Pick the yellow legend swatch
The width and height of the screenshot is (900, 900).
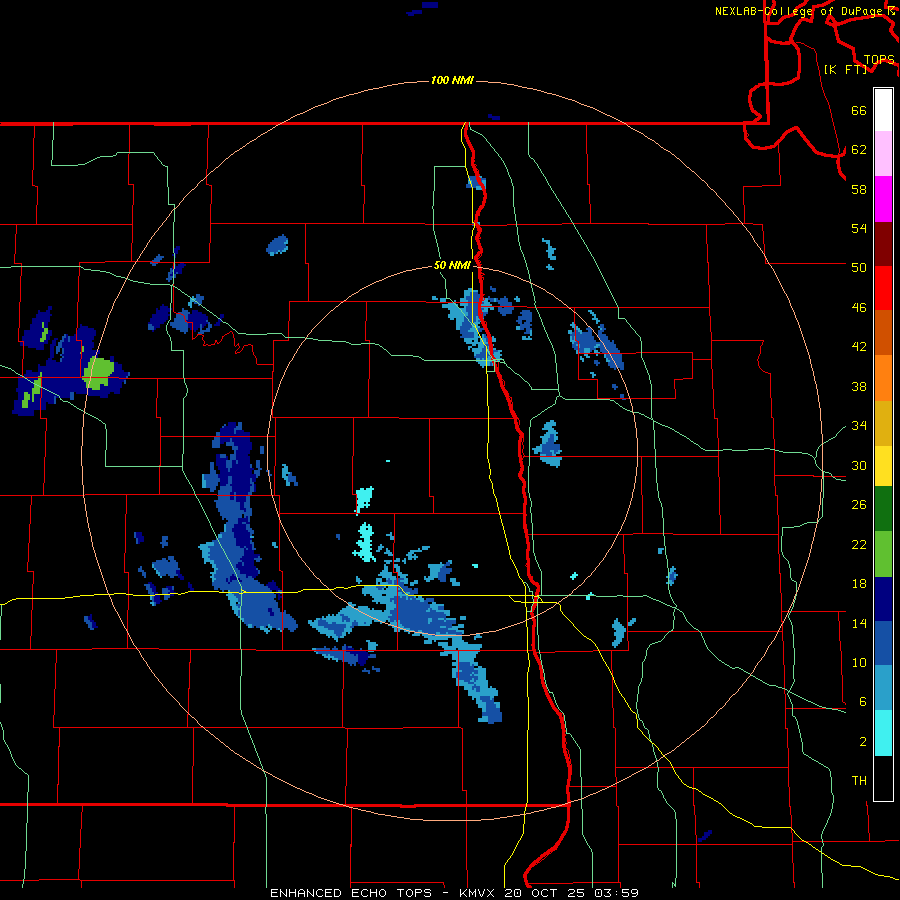point(883,465)
